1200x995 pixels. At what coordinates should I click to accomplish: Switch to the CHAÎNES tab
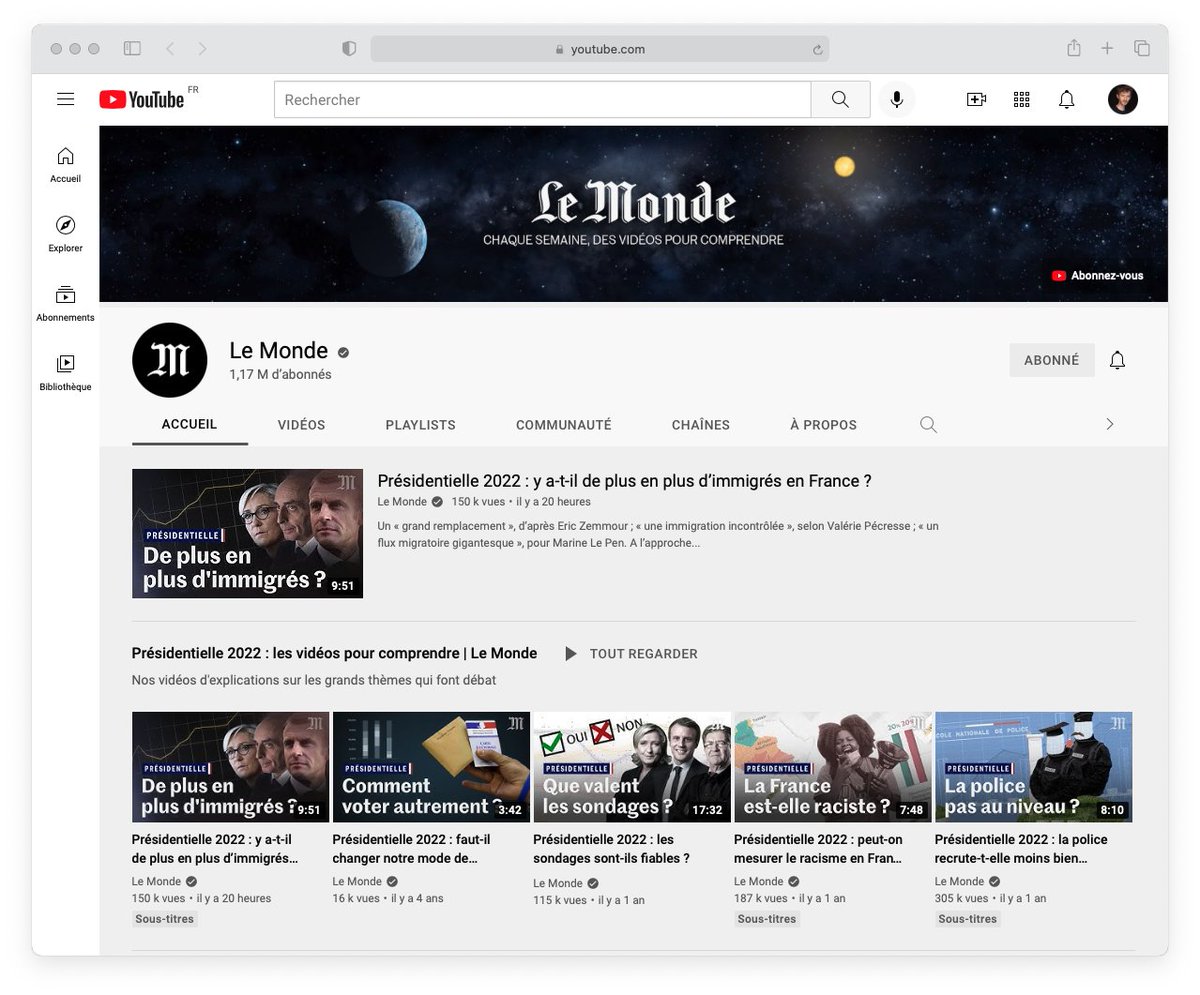[x=701, y=425]
